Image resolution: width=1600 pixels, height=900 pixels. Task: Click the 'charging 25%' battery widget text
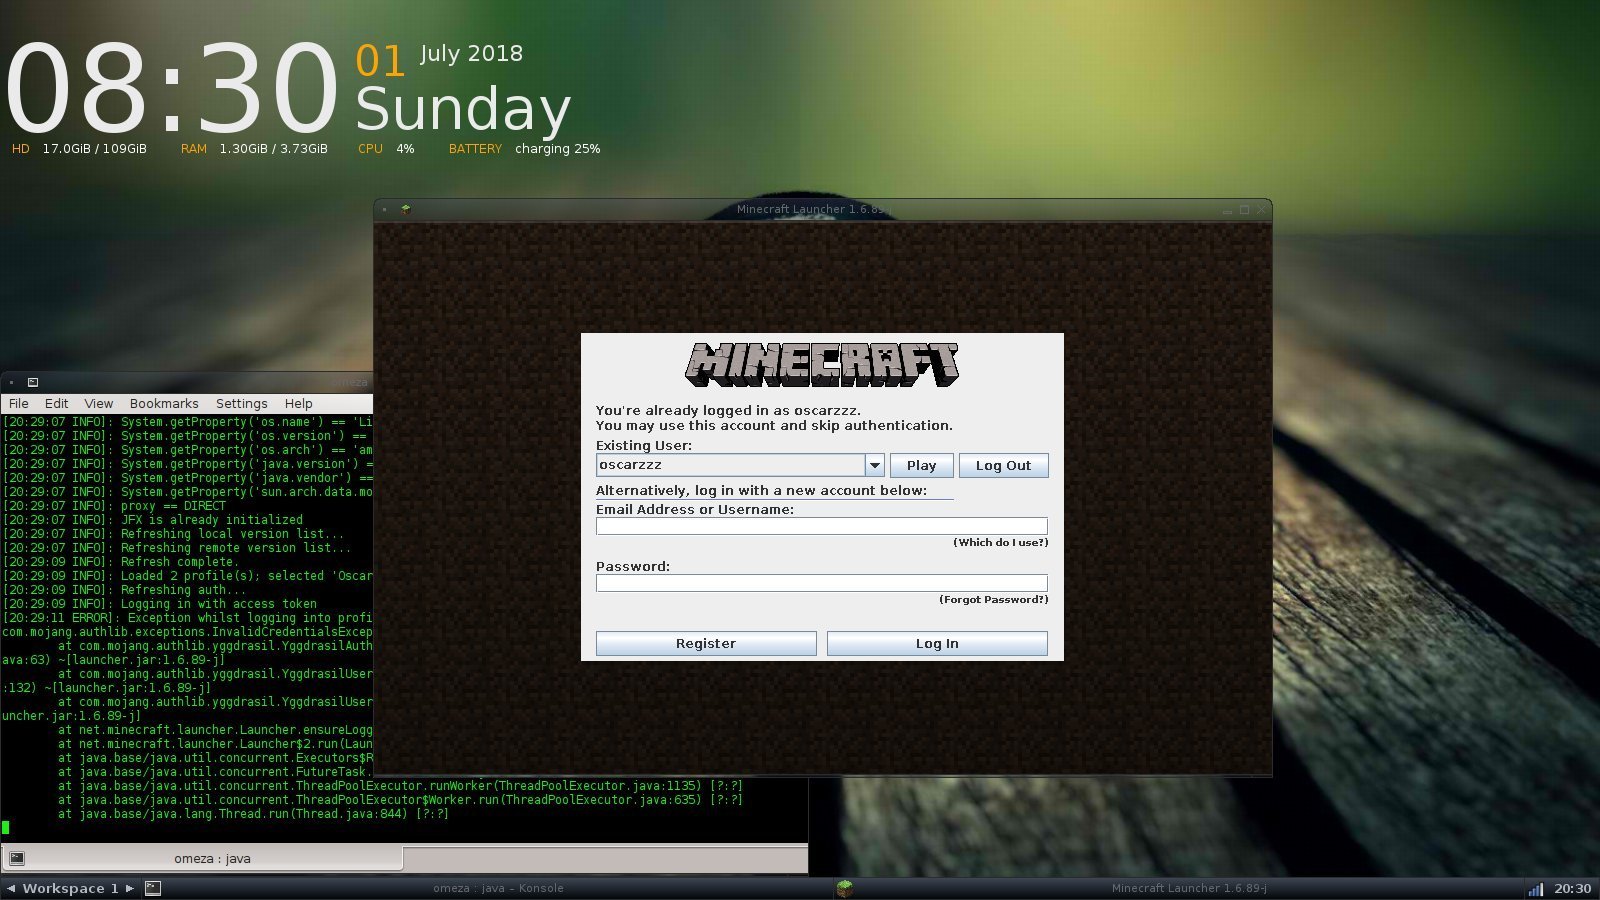557,149
